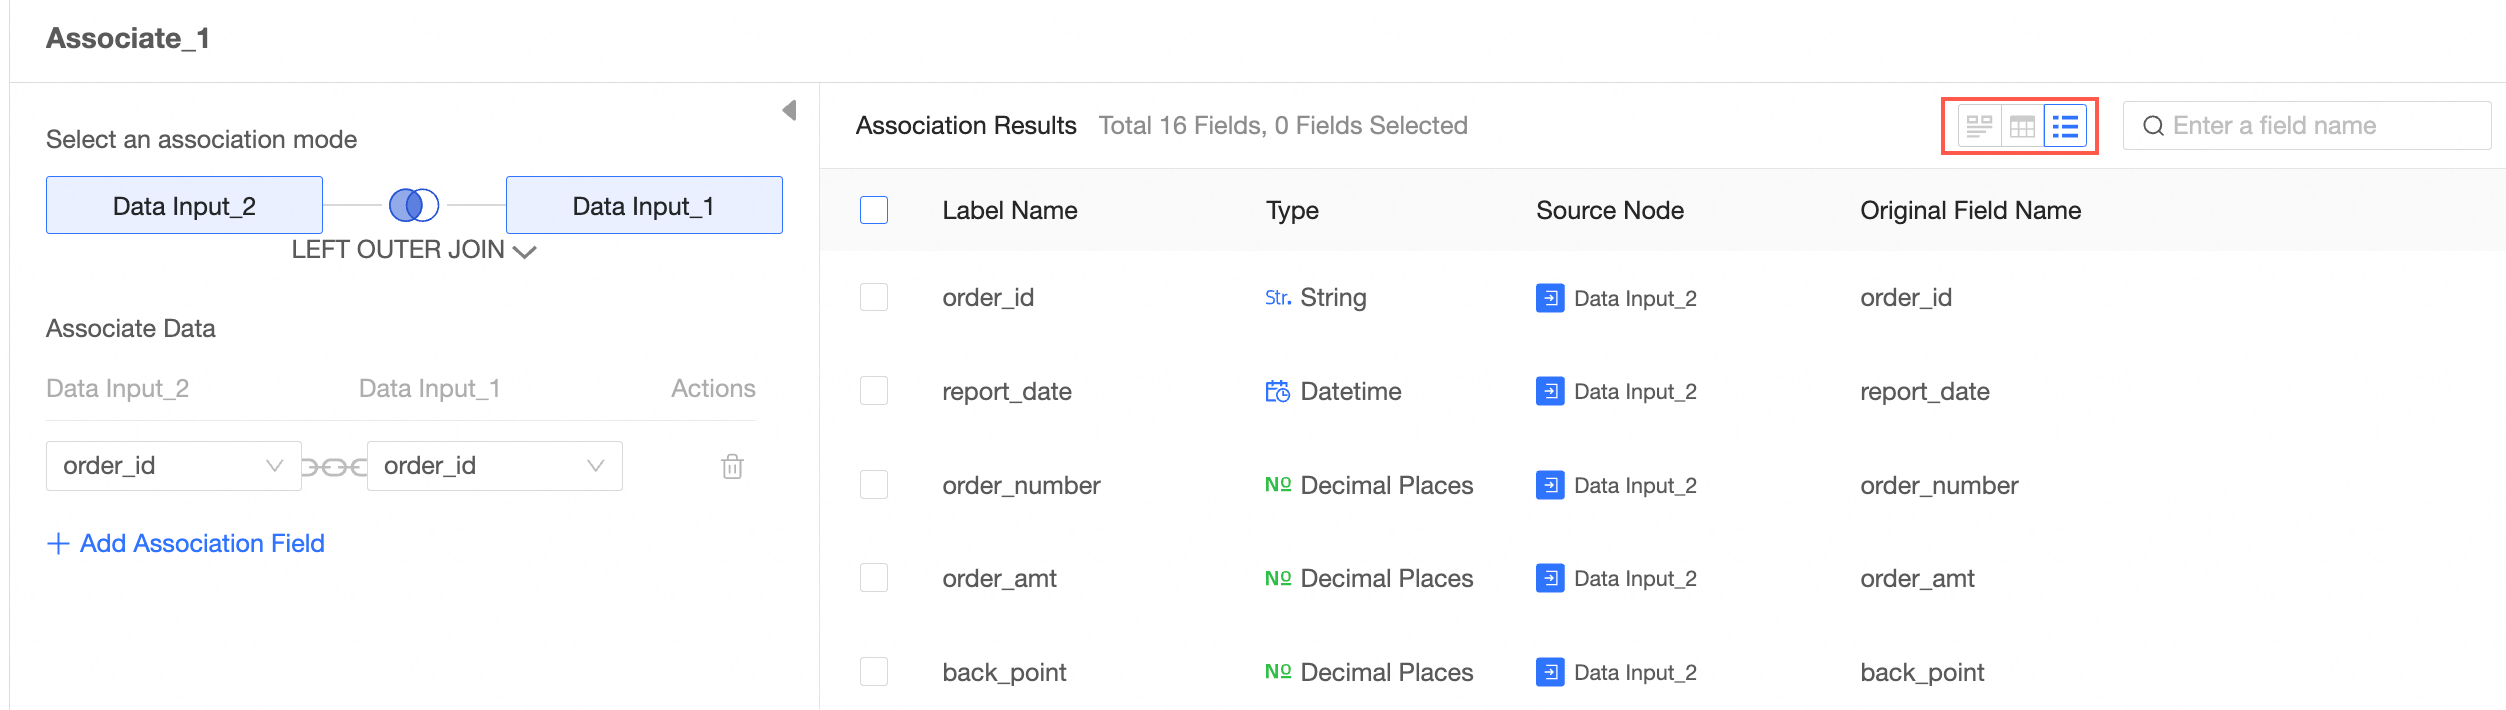Viewport: 2506px width, 710px height.
Task: Check the order_id row checkbox
Action: (874, 297)
